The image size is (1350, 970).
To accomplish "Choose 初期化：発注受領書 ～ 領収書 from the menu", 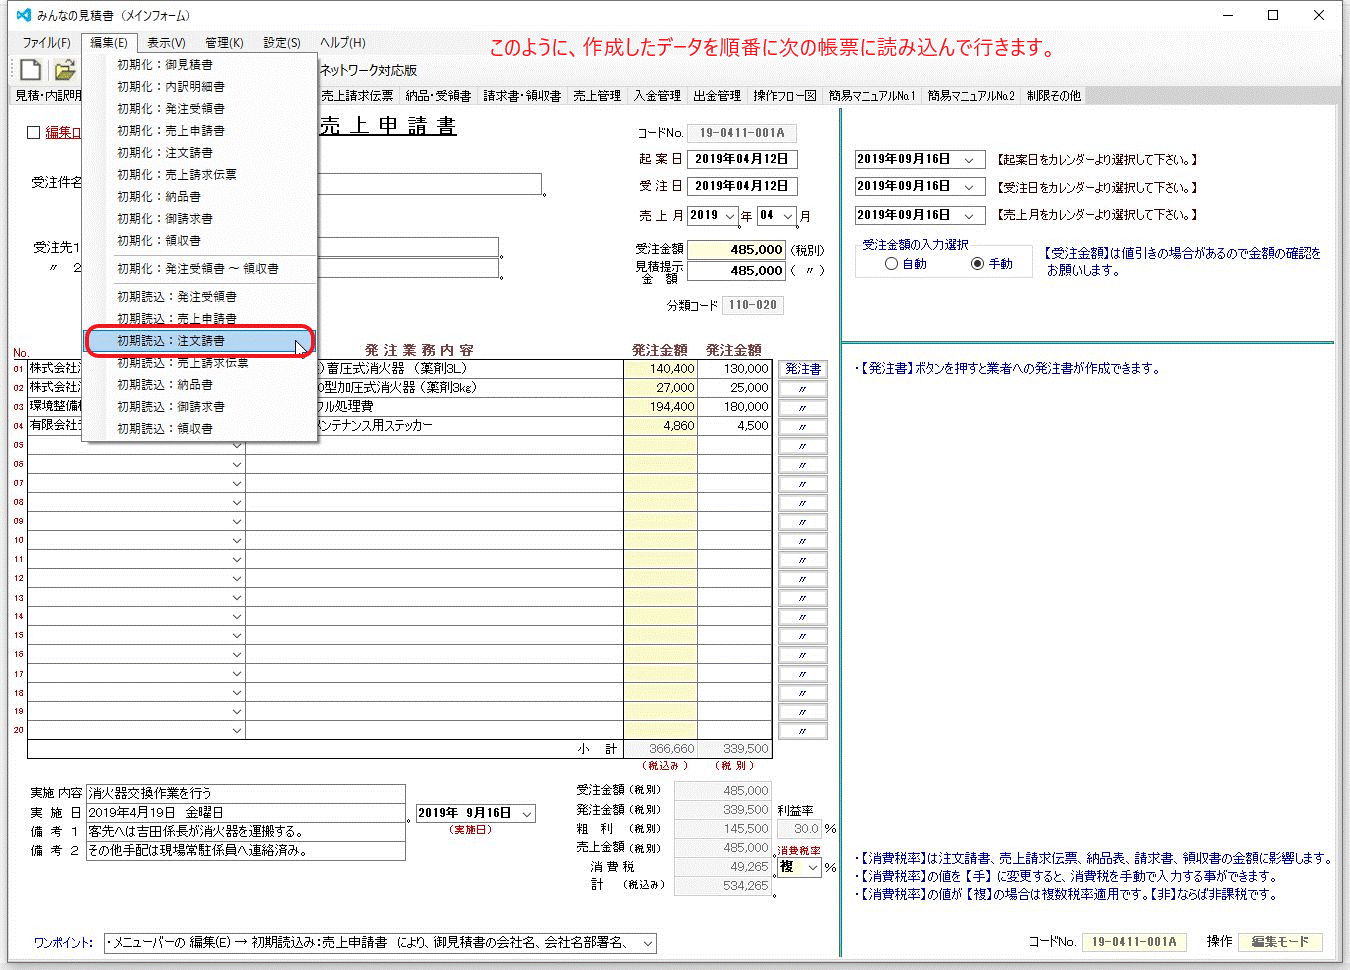I will [200, 269].
